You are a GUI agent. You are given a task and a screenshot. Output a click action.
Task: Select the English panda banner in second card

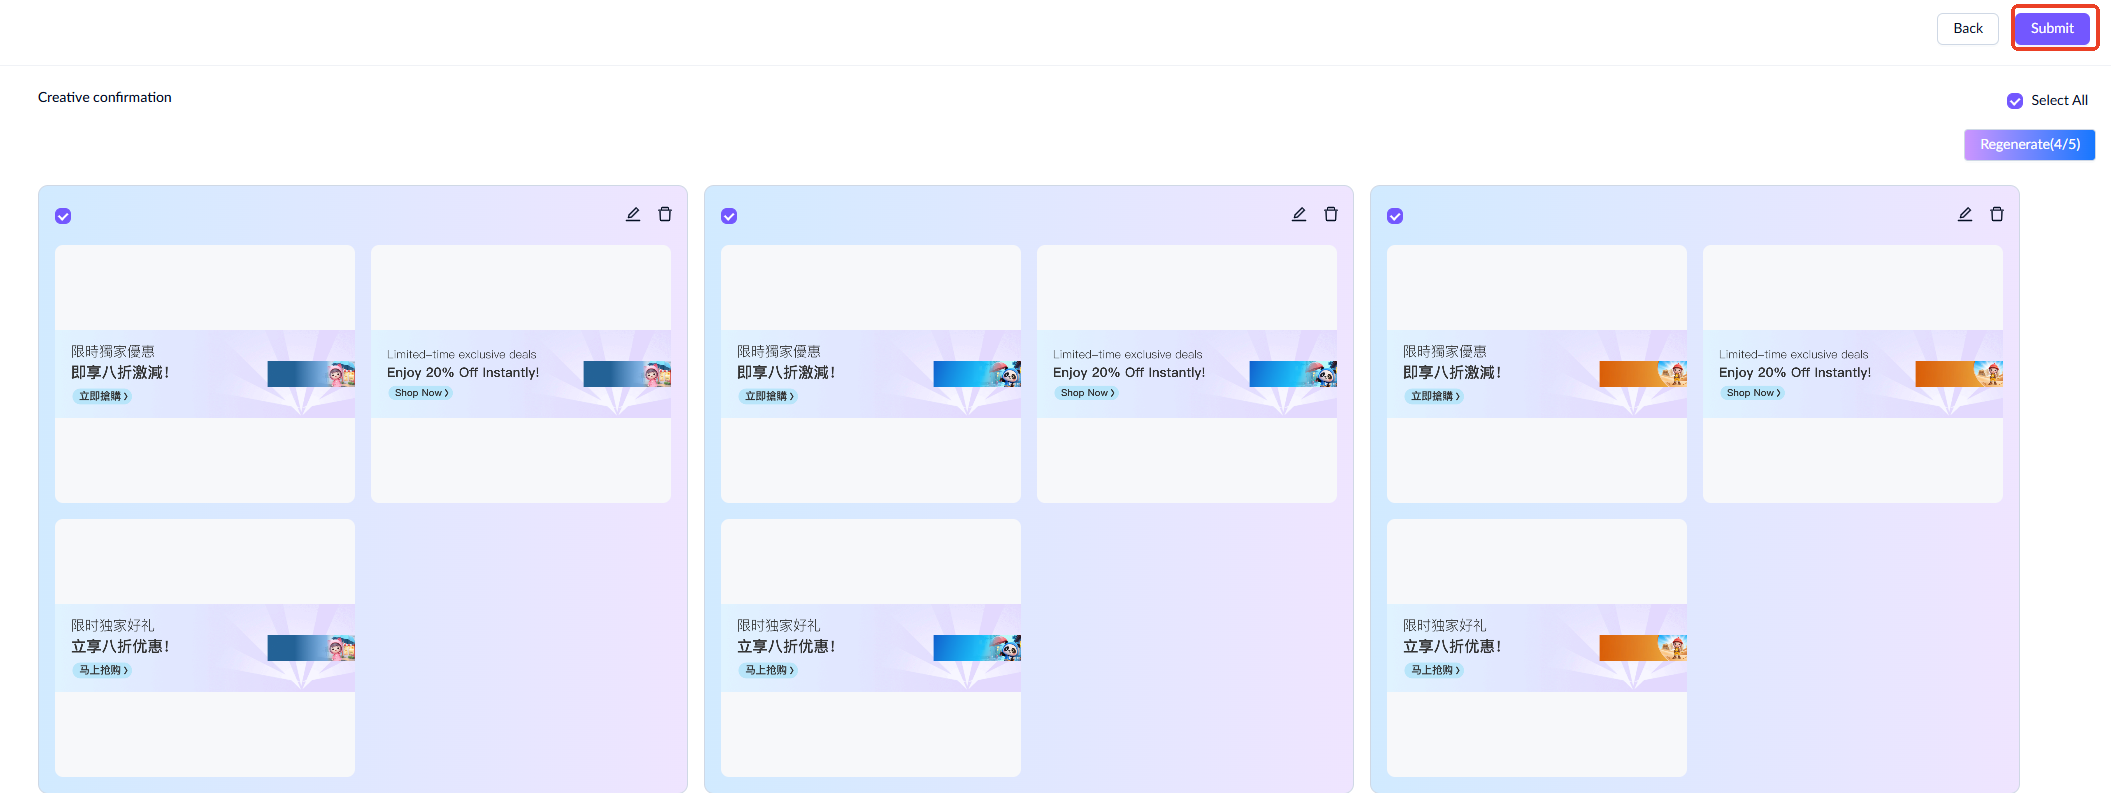pos(1186,374)
